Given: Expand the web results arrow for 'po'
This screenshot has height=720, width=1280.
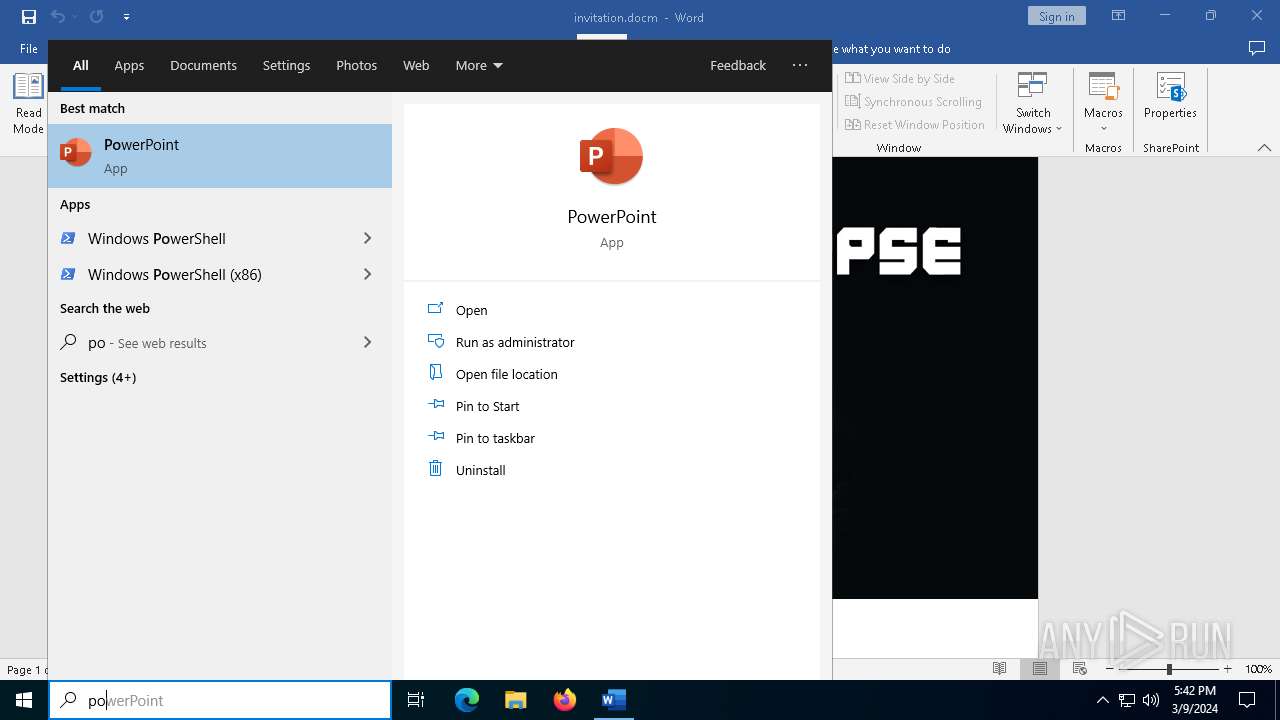Looking at the screenshot, I should pyautogui.click(x=367, y=342).
